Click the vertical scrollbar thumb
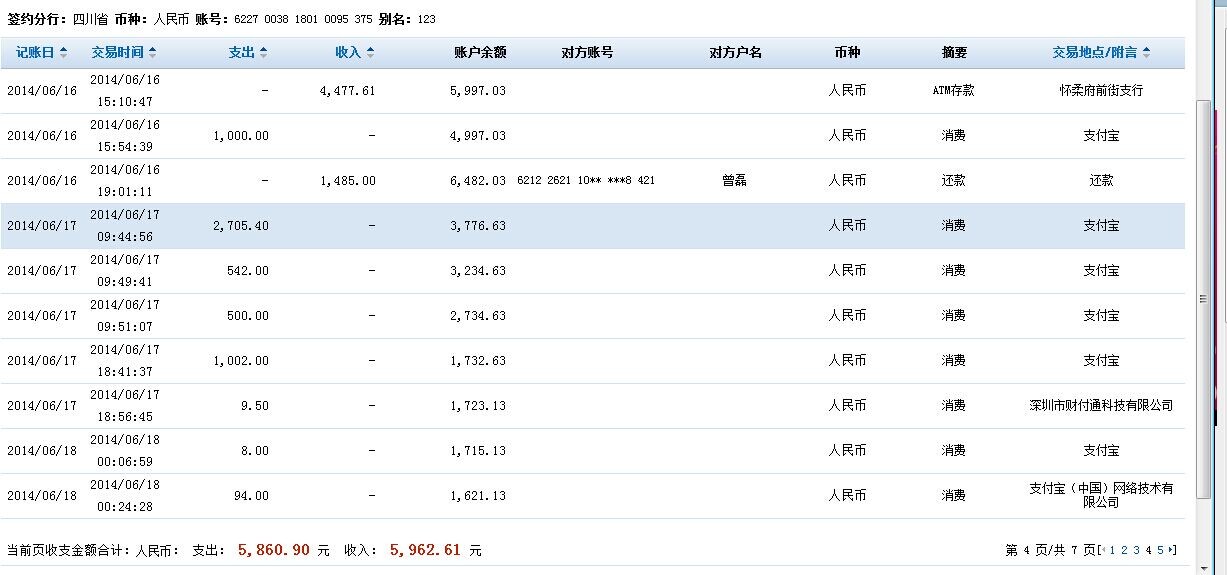 click(x=1205, y=298)
